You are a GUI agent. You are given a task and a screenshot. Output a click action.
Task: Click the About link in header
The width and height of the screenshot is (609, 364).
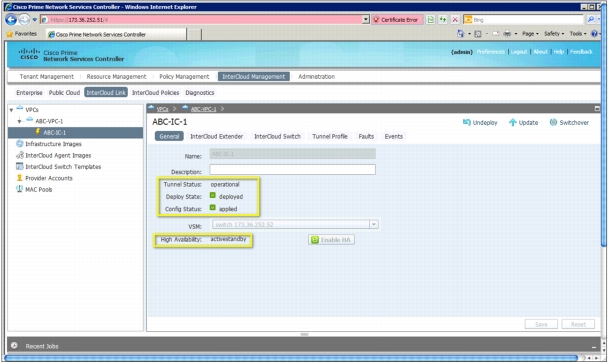pos(540,52)
